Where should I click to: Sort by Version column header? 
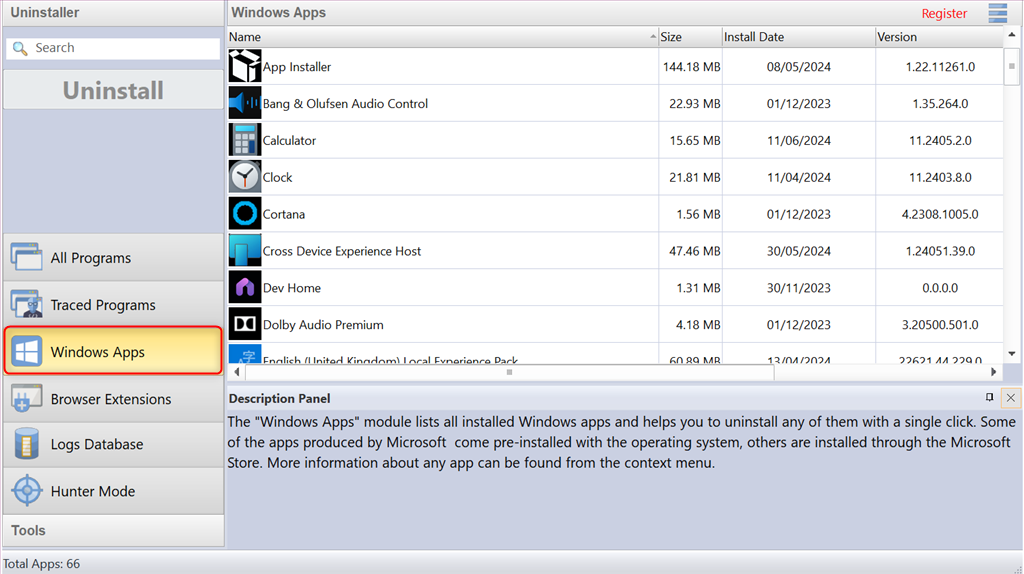938,37
